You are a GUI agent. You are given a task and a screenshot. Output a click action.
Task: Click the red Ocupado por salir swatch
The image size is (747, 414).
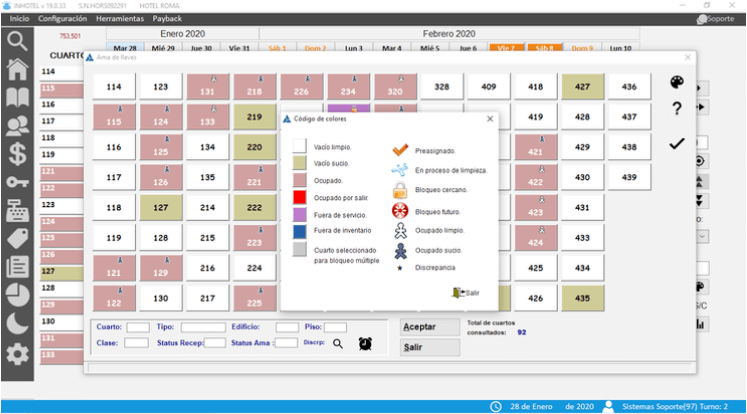(x=299, y=198)
